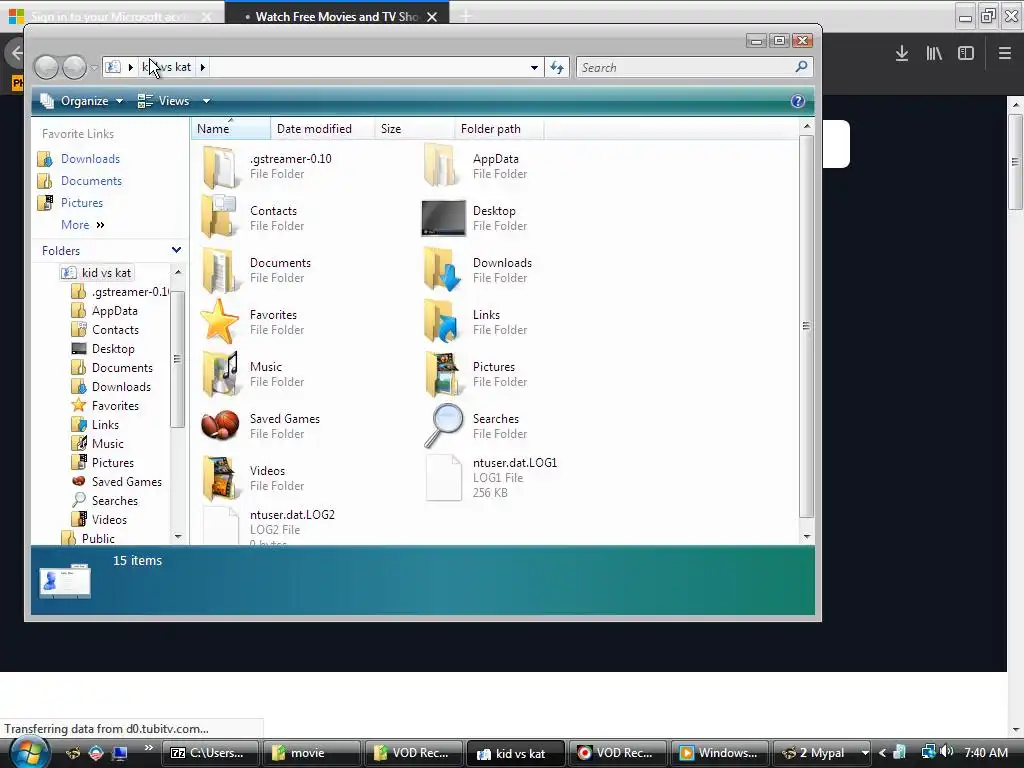Click the Views button in the toolbar

point(164,101)
